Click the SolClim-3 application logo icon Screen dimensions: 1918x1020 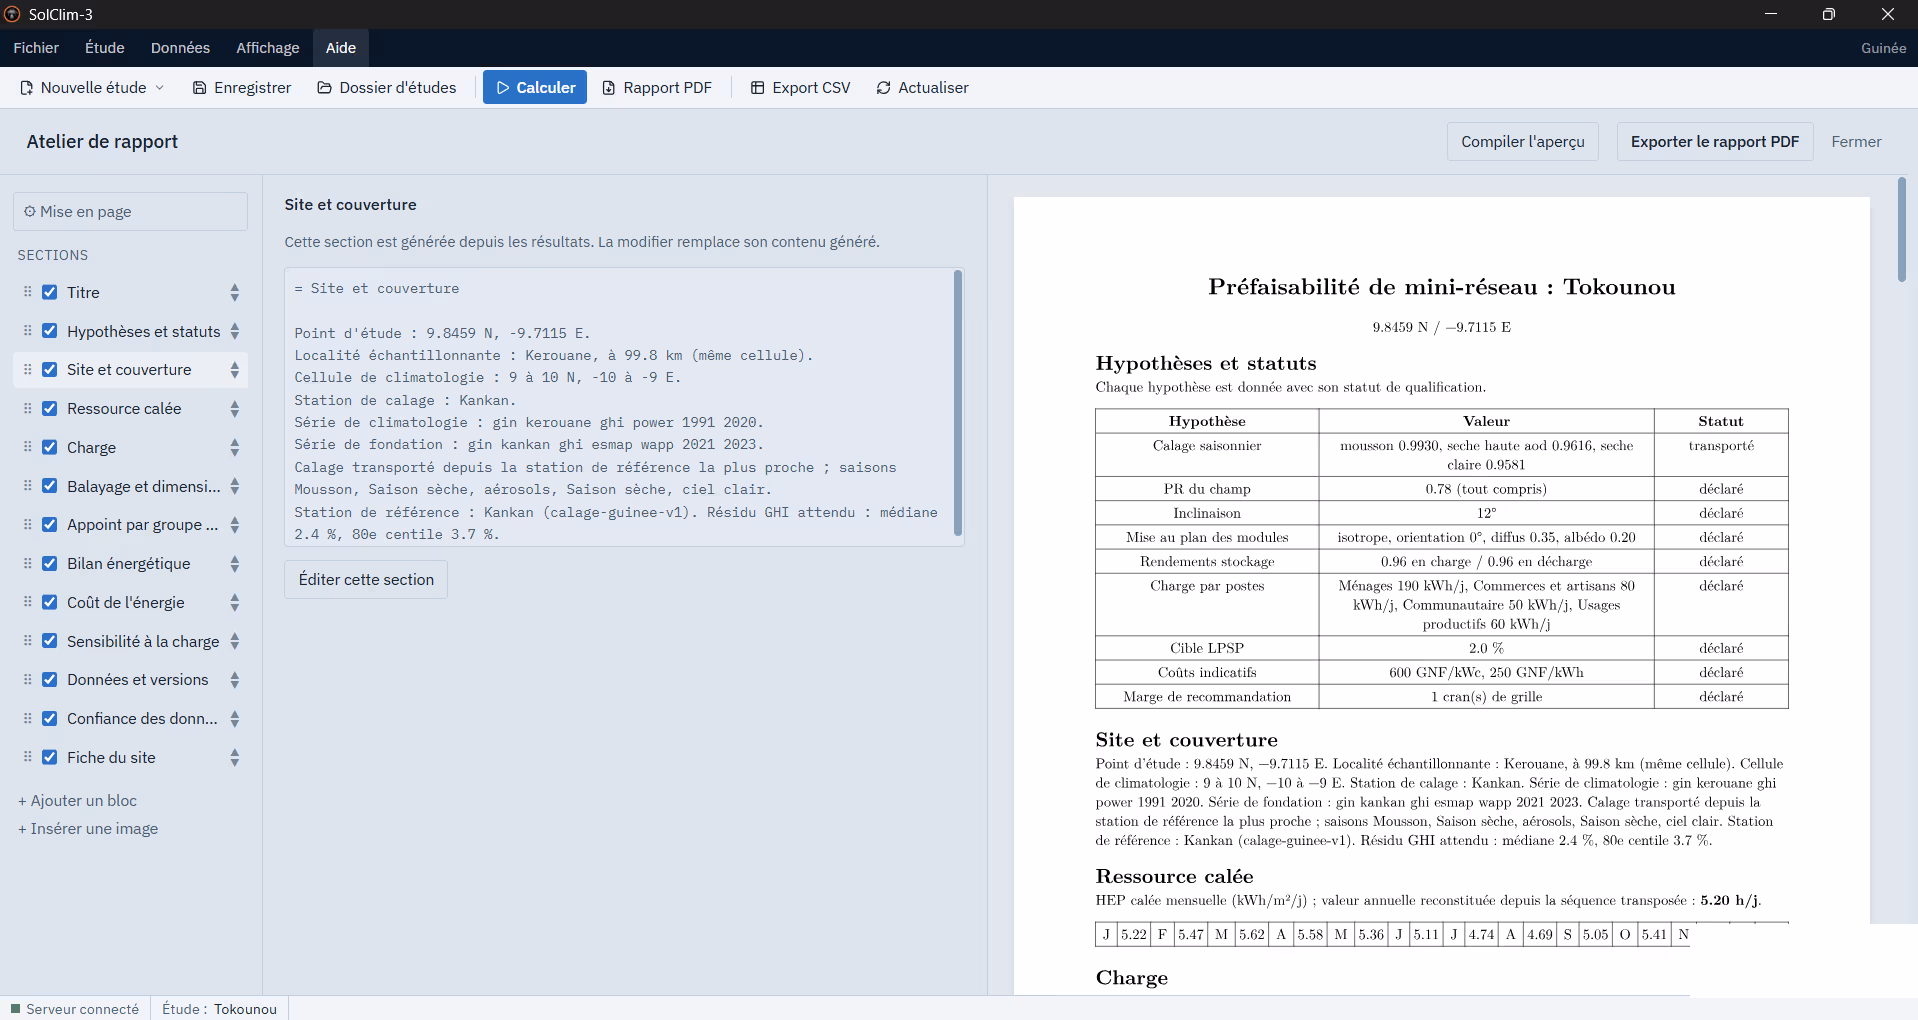pyautogui.click(x=12, y=14)
